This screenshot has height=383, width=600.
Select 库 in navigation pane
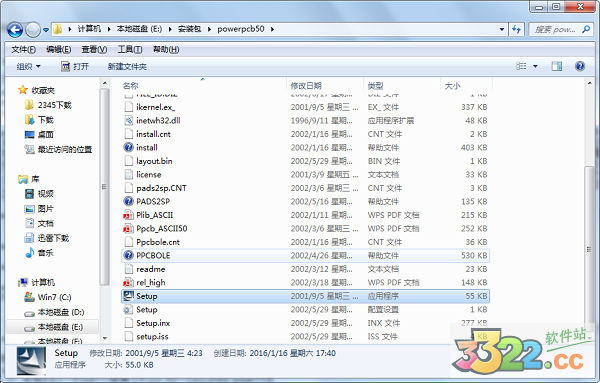click(29, 179)
